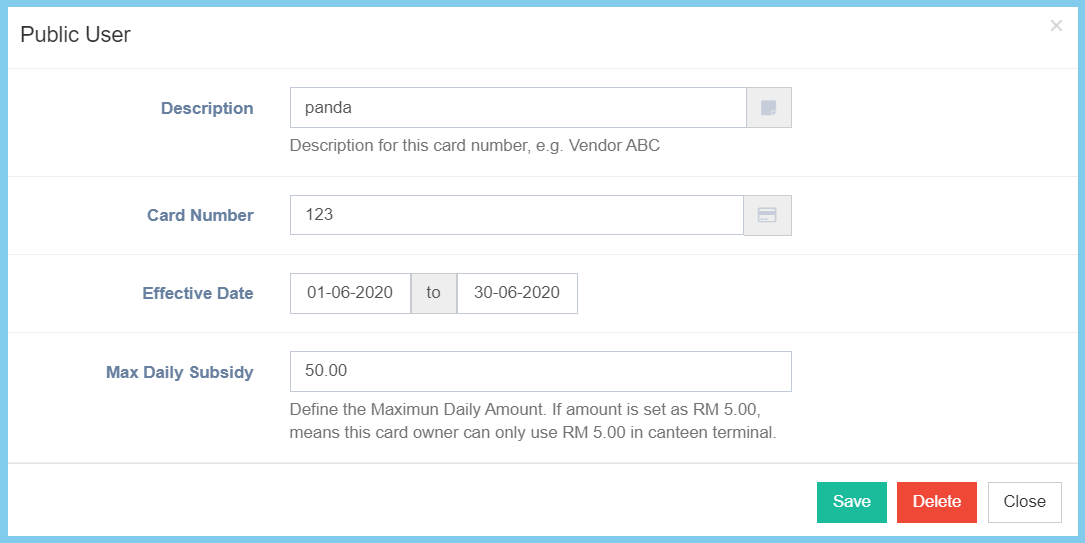Click the 'canteen terminal' hint text line

532,433
